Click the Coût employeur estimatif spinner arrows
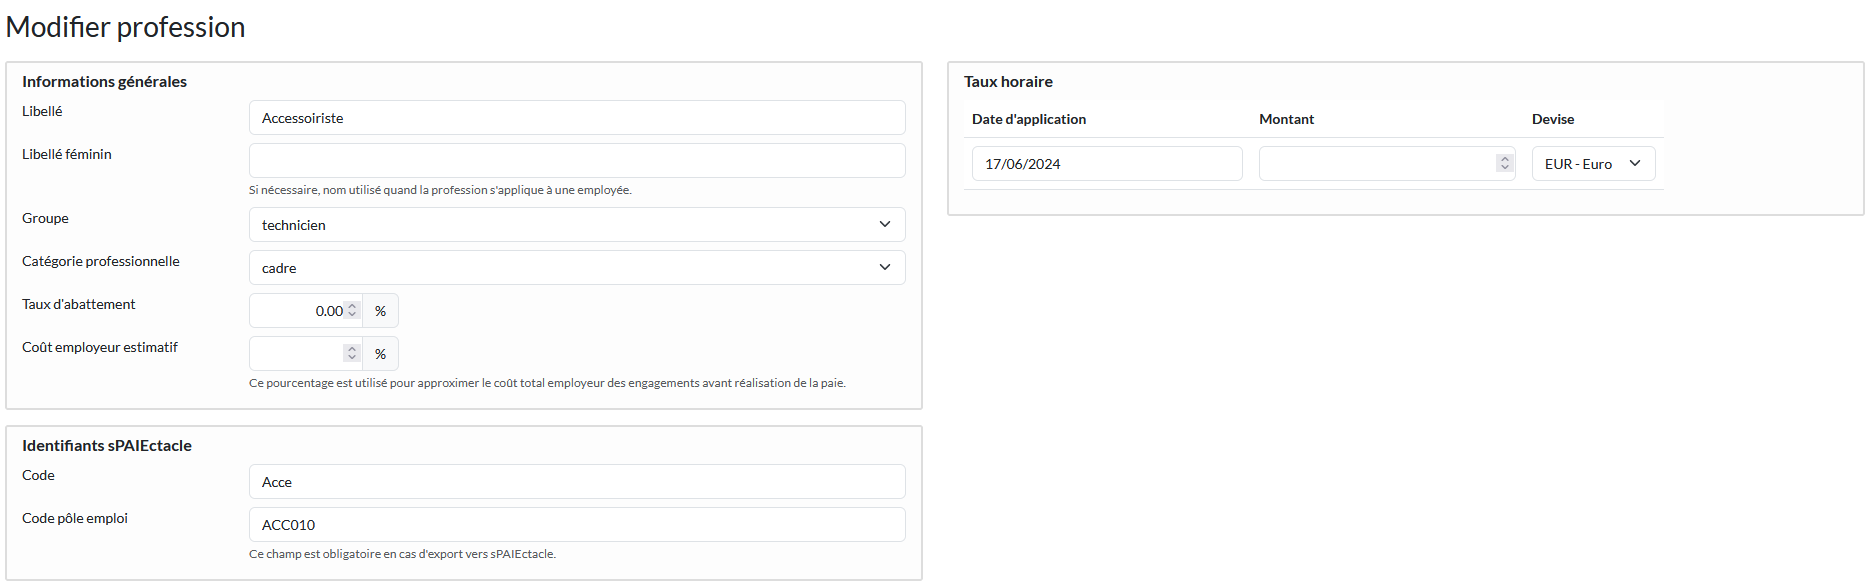The width and height of the screenshot is (1871, 586). click(x=351, y=354)
